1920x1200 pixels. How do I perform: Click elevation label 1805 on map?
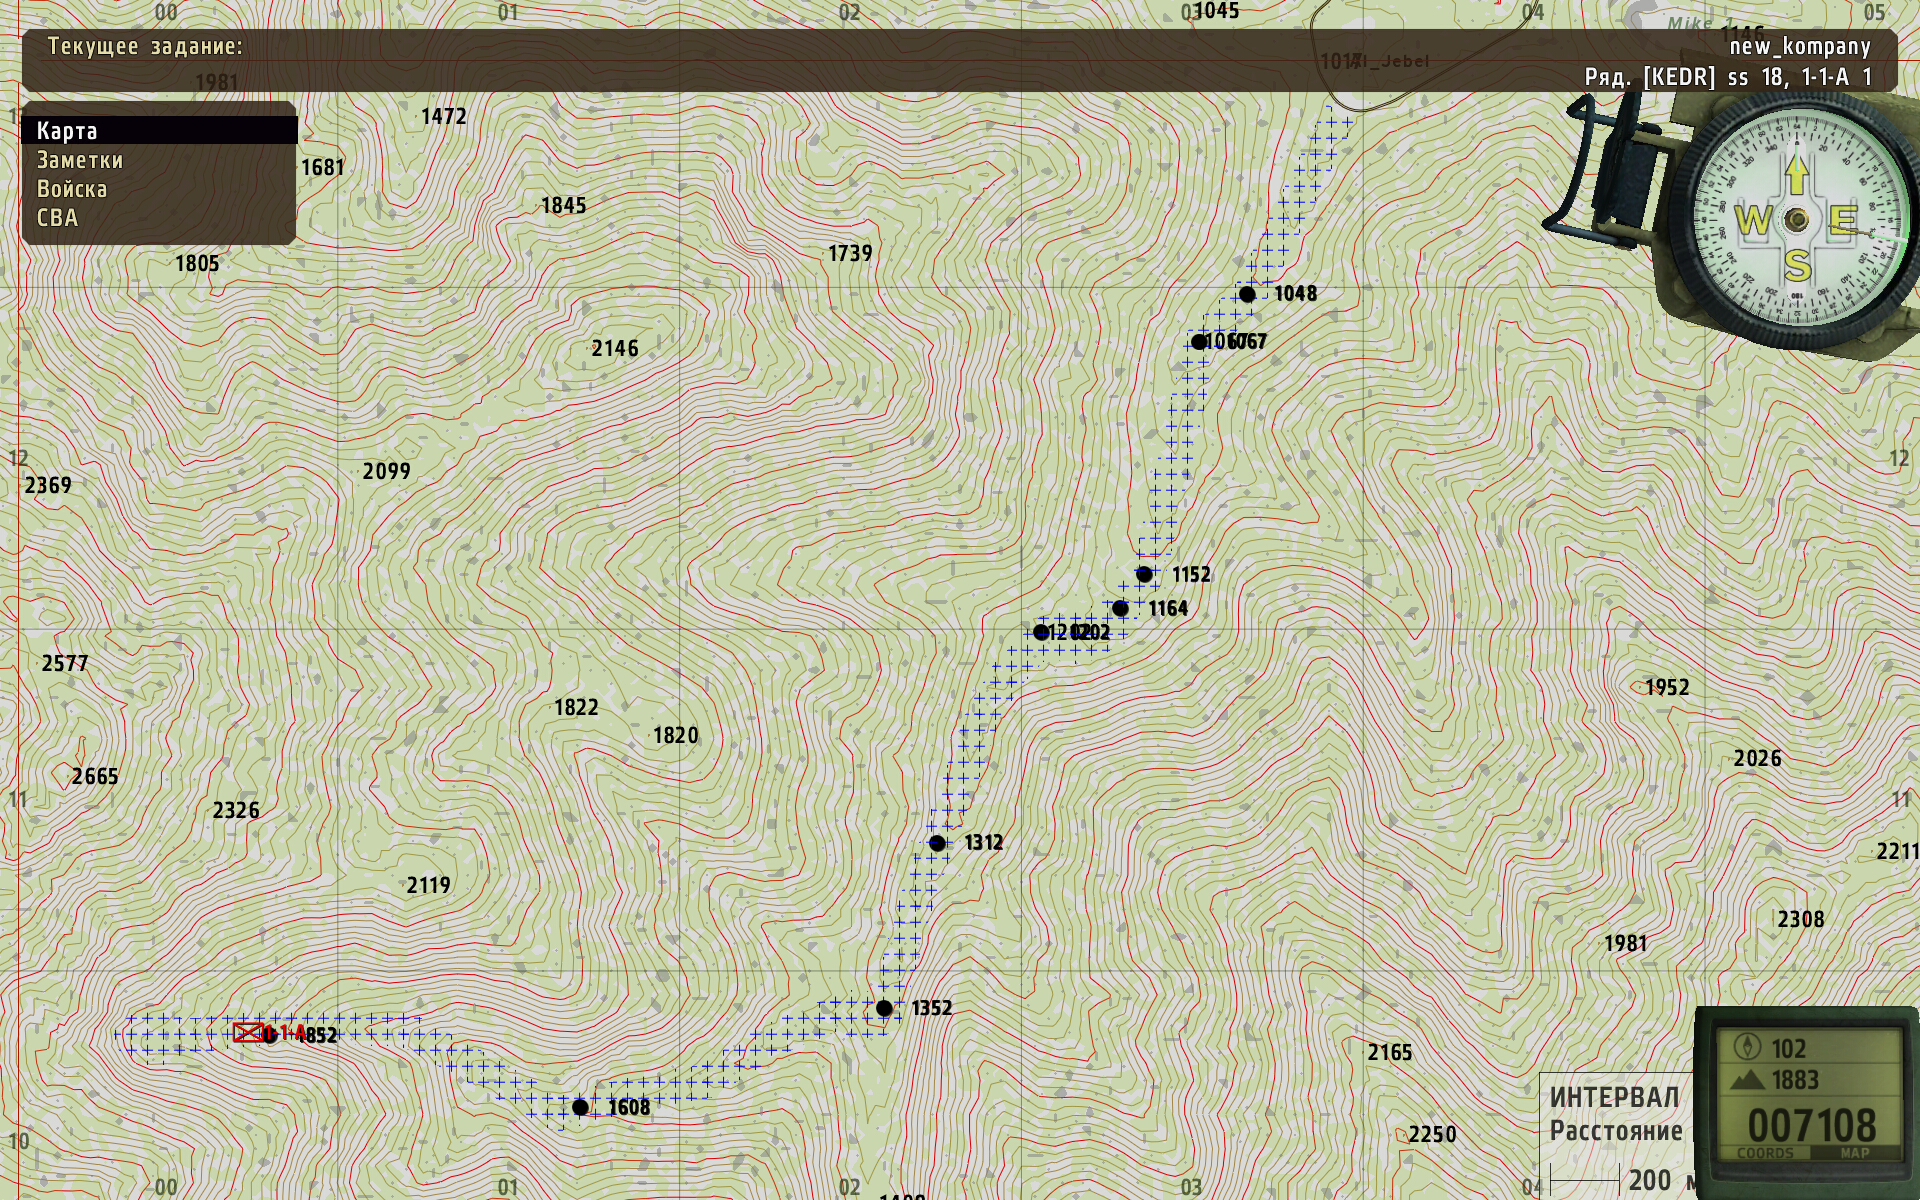coord(197,264)
